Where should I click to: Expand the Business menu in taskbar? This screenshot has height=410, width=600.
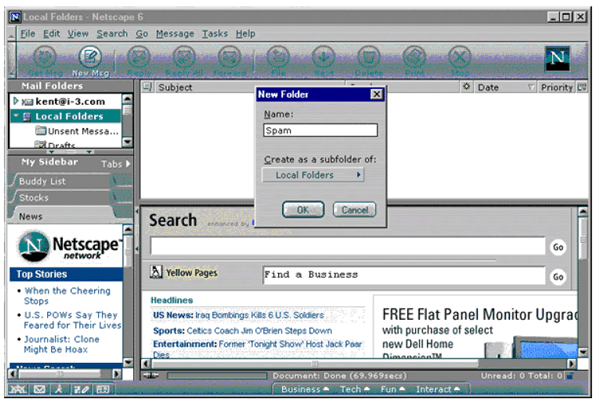(305, 389)
